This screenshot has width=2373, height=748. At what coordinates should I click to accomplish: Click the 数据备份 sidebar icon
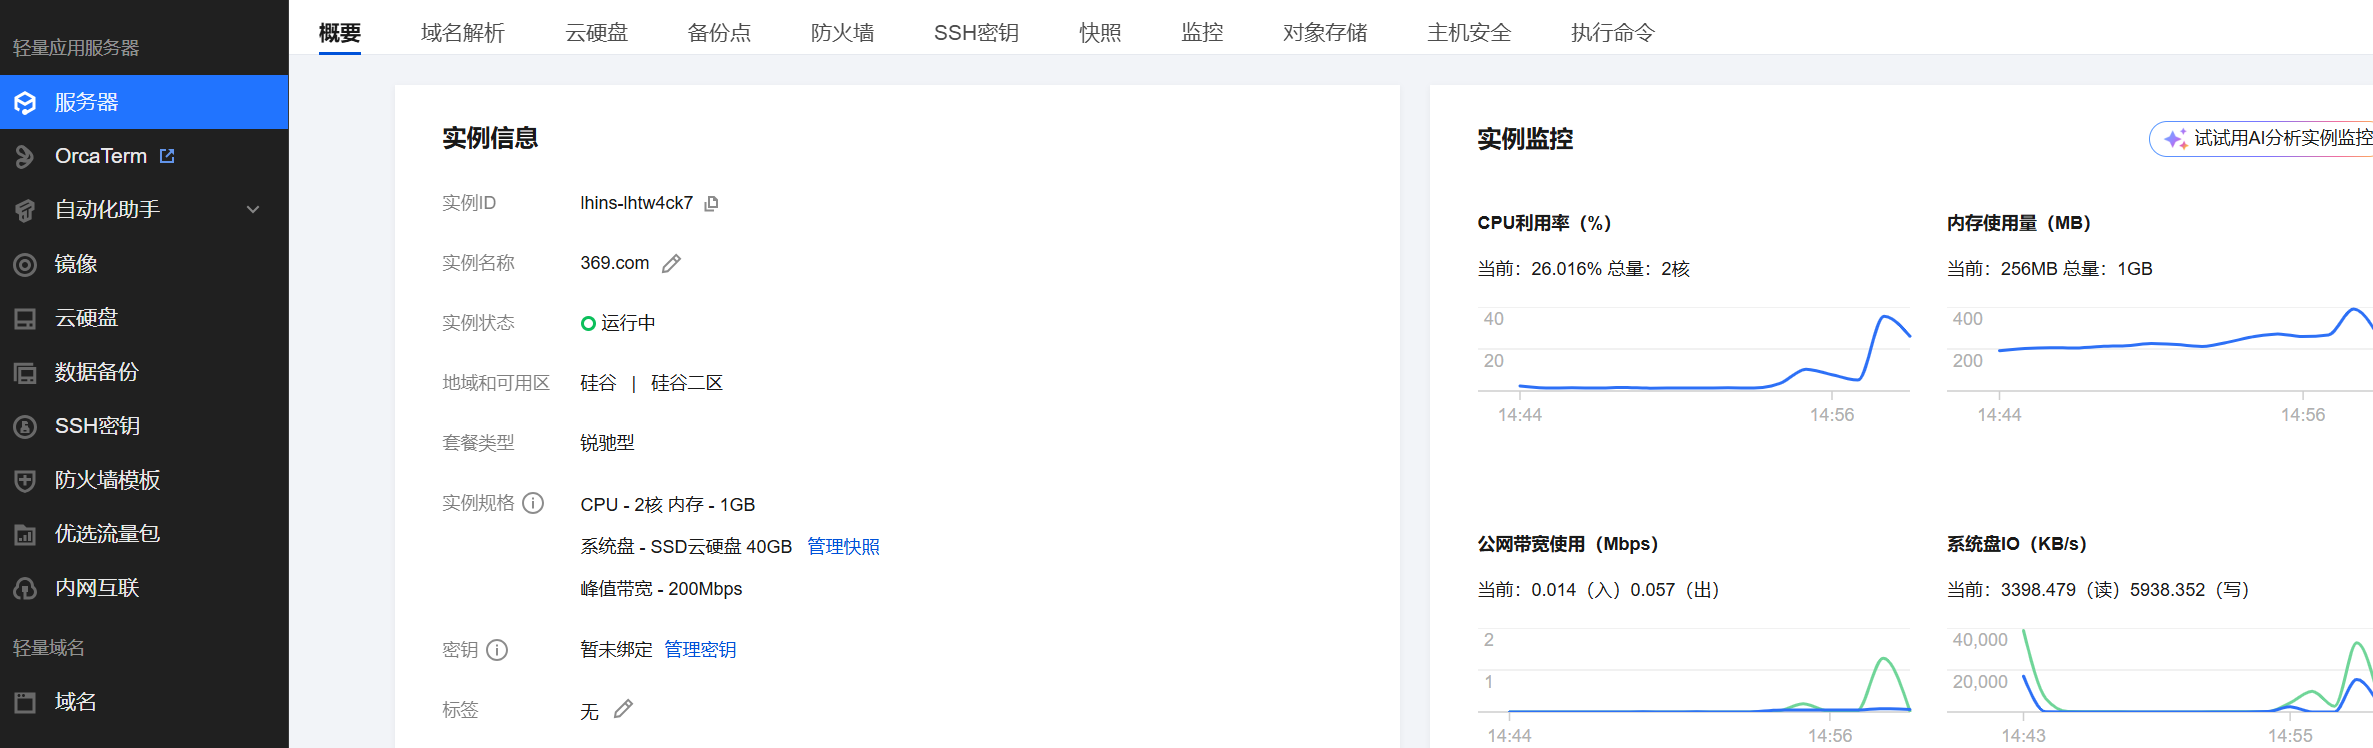point(25,372)
